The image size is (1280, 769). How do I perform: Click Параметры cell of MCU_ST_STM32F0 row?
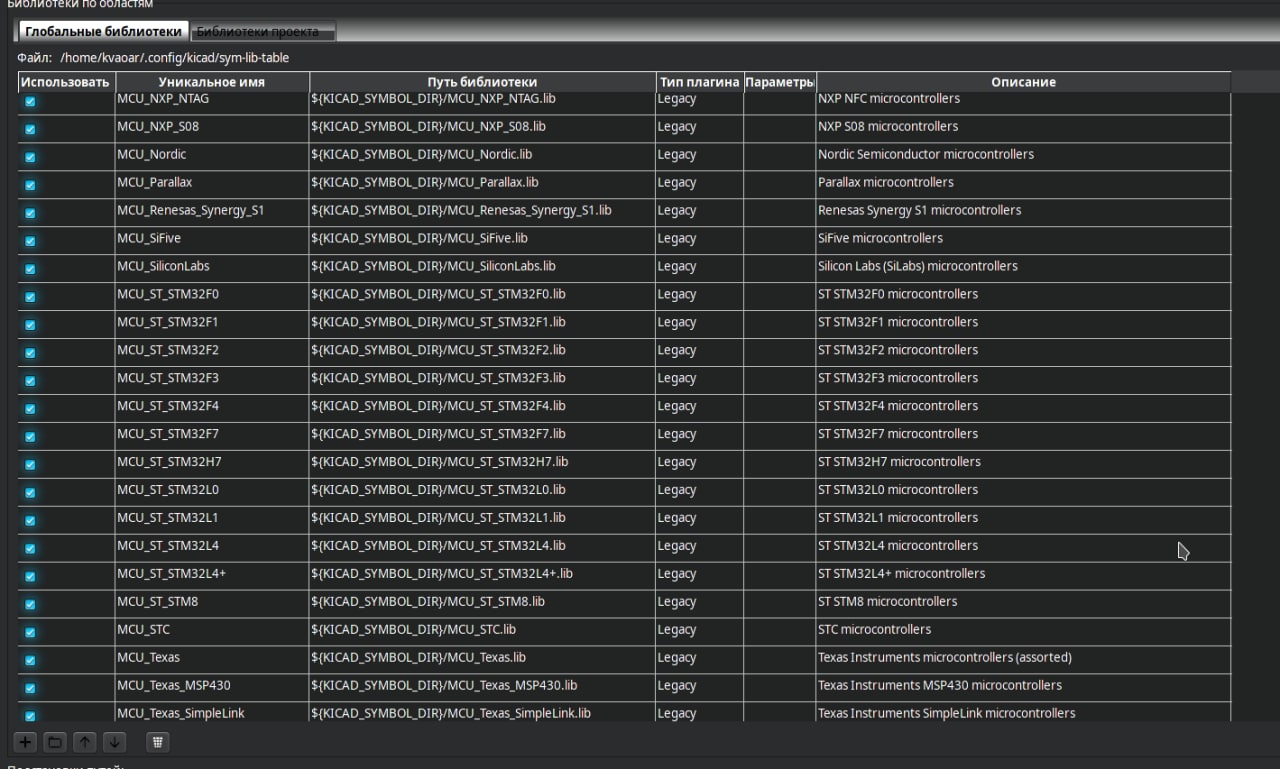780,296
